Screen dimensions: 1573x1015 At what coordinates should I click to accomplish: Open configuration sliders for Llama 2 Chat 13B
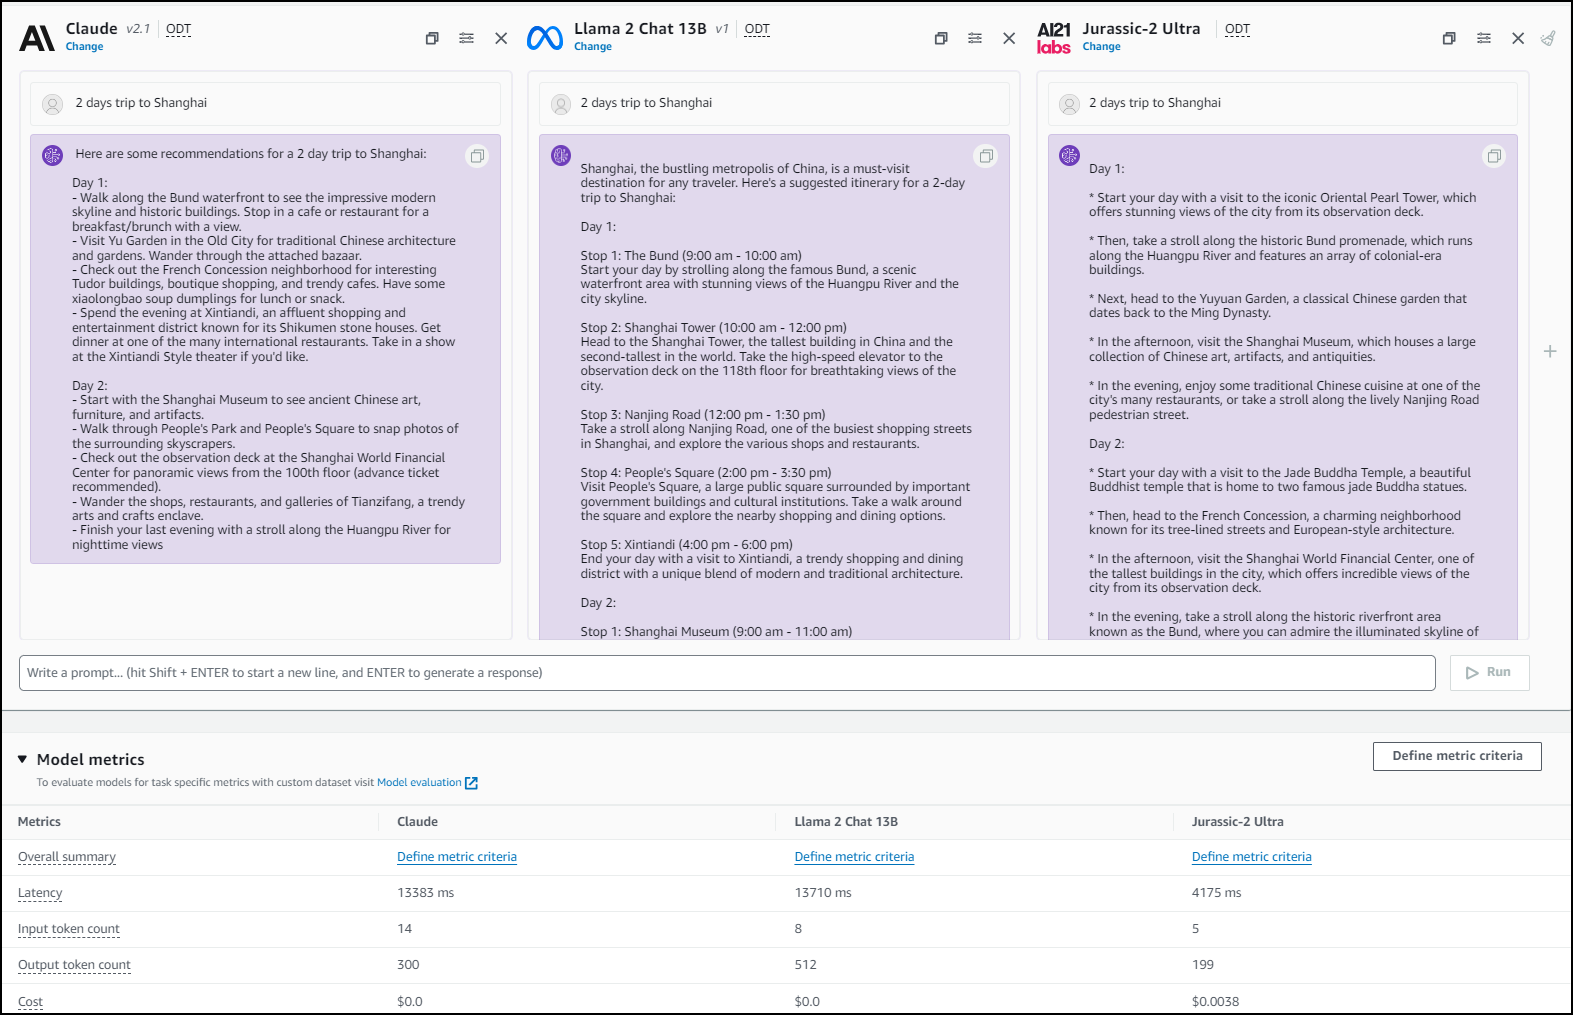tap(975, 38)
